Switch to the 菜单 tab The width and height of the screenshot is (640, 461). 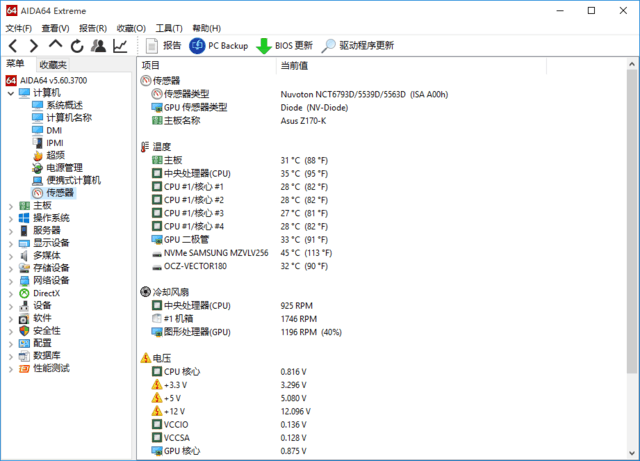(x=16, y=64)
